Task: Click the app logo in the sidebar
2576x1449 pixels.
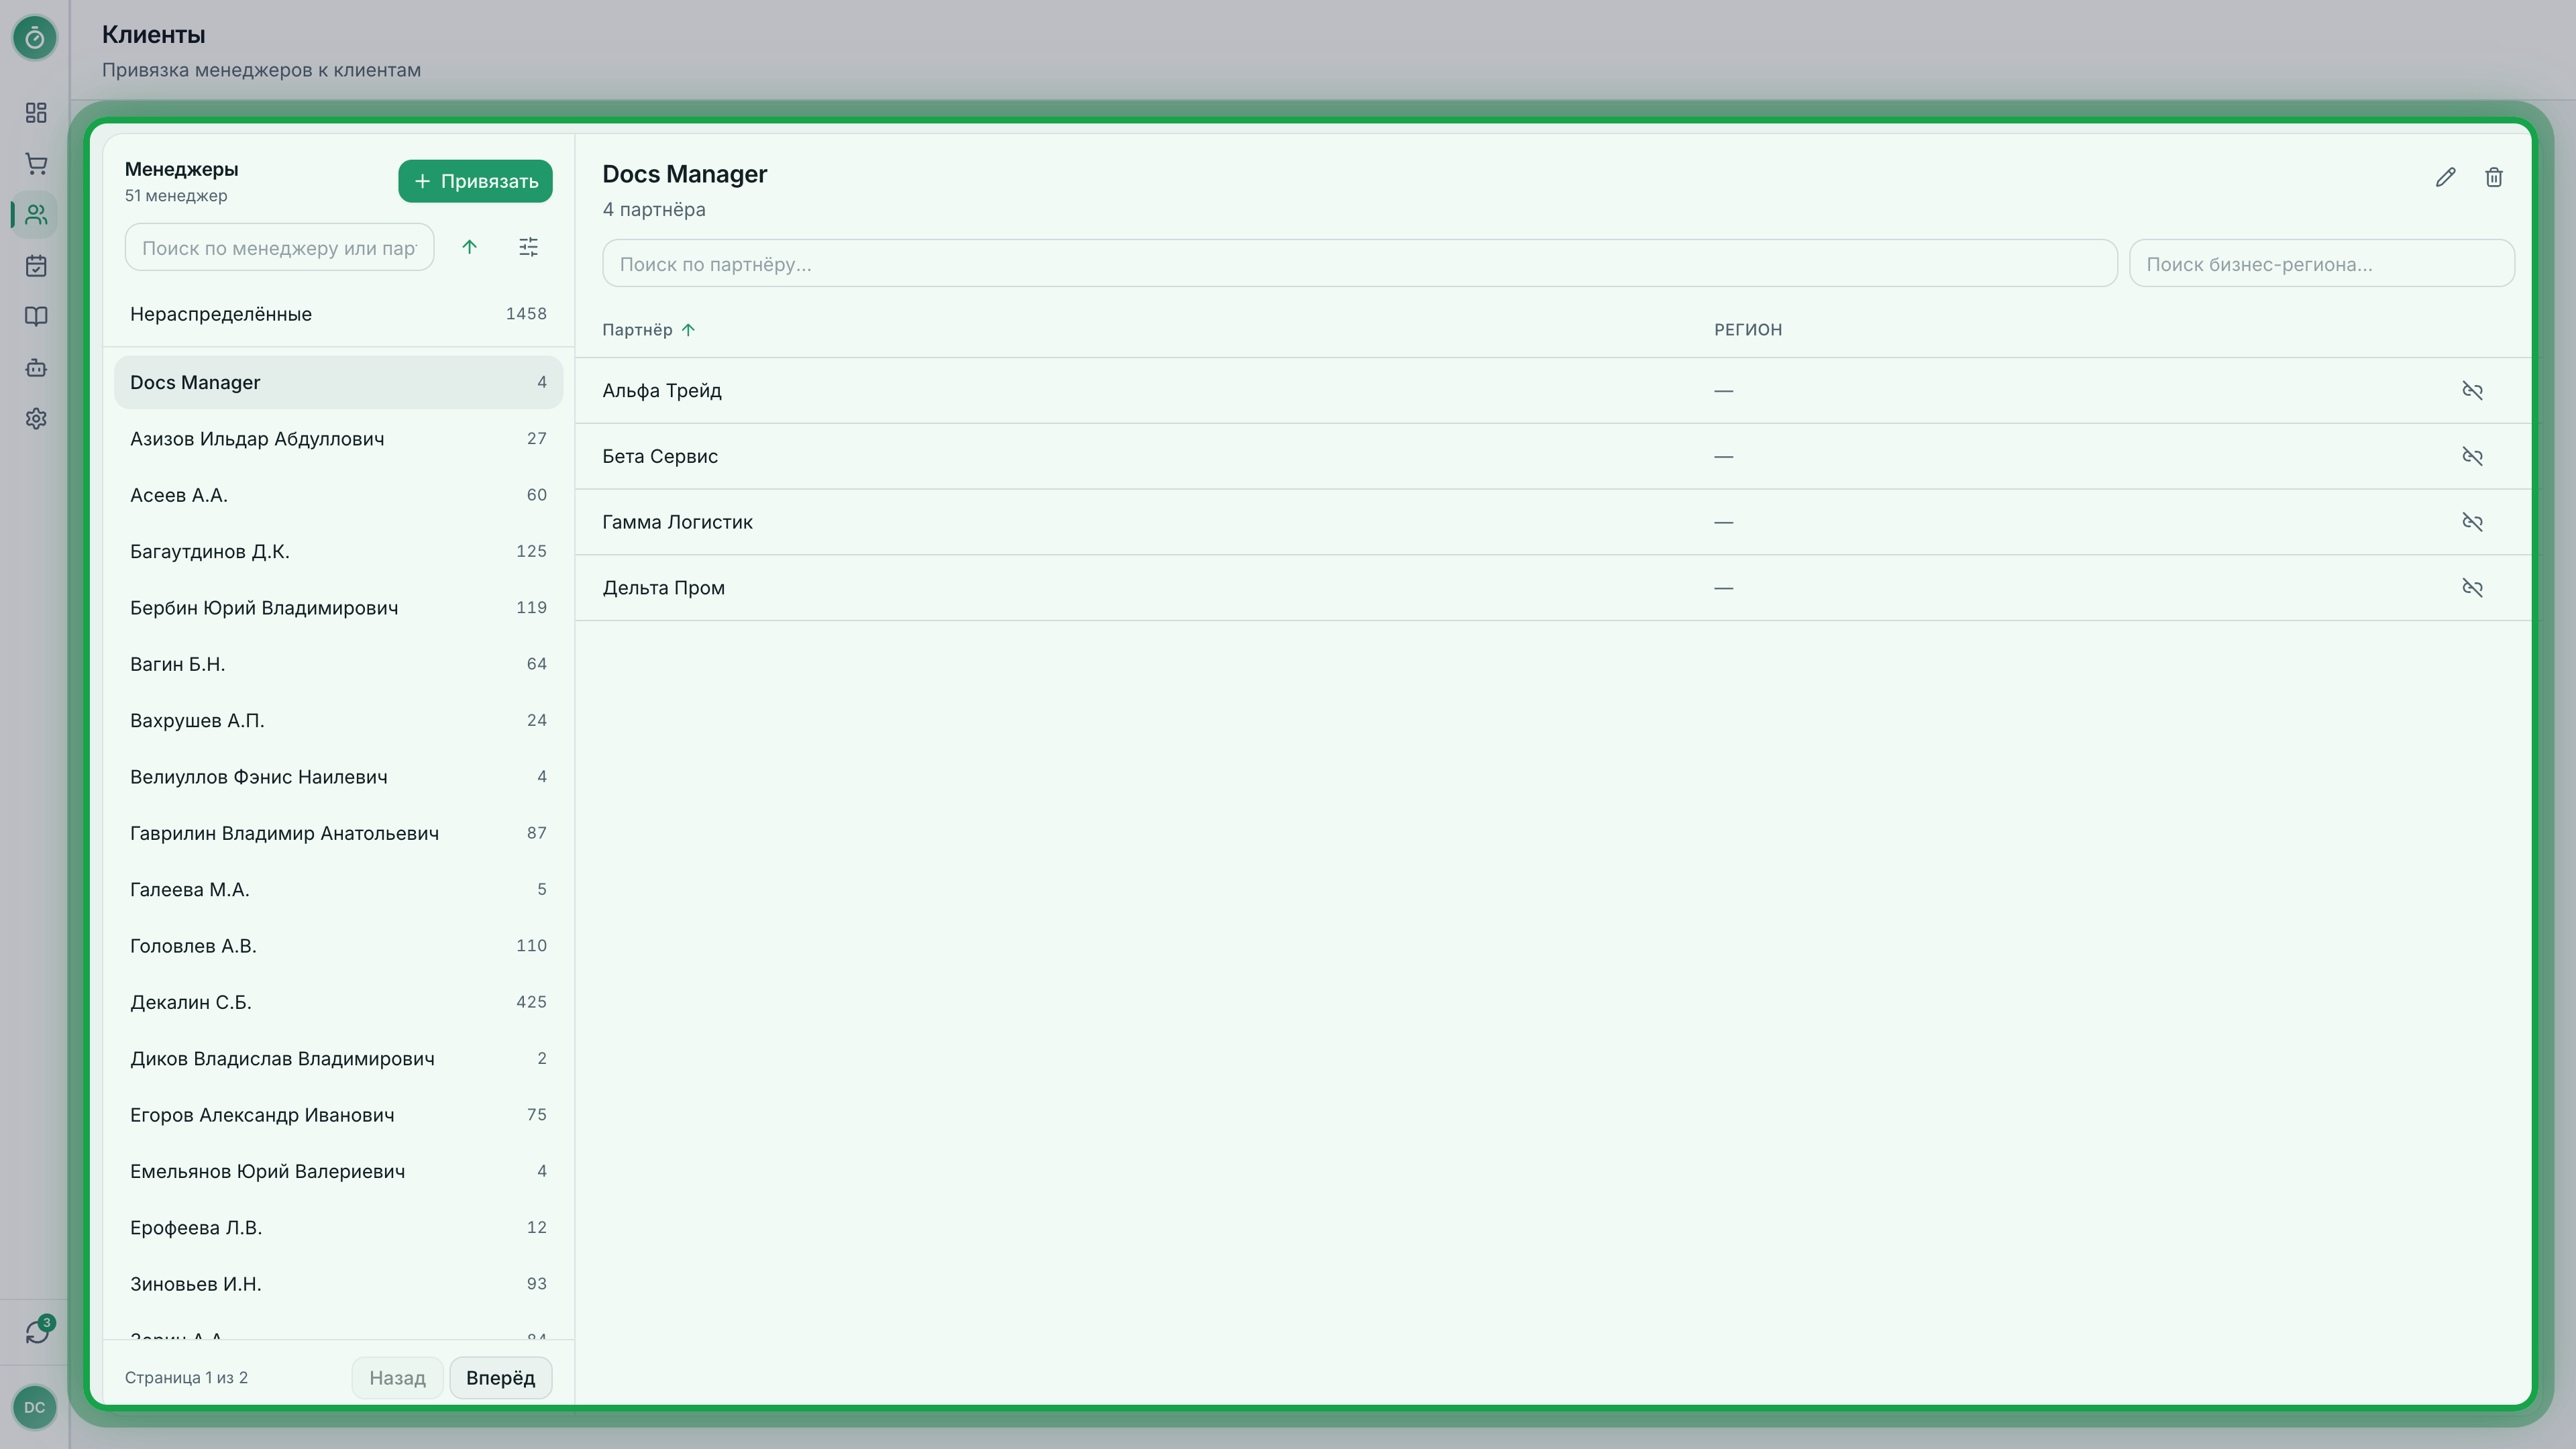Action: pos(35,38)
